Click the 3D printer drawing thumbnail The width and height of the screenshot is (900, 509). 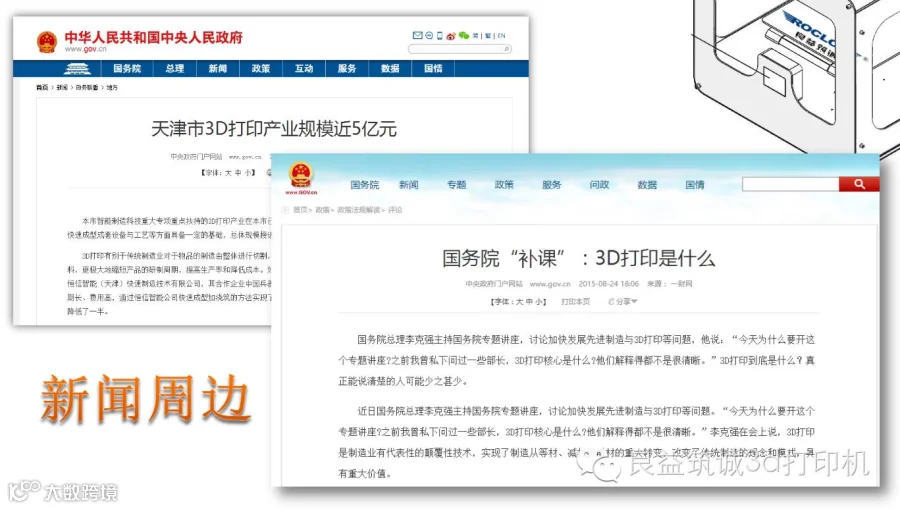click(x=796, y=75)
